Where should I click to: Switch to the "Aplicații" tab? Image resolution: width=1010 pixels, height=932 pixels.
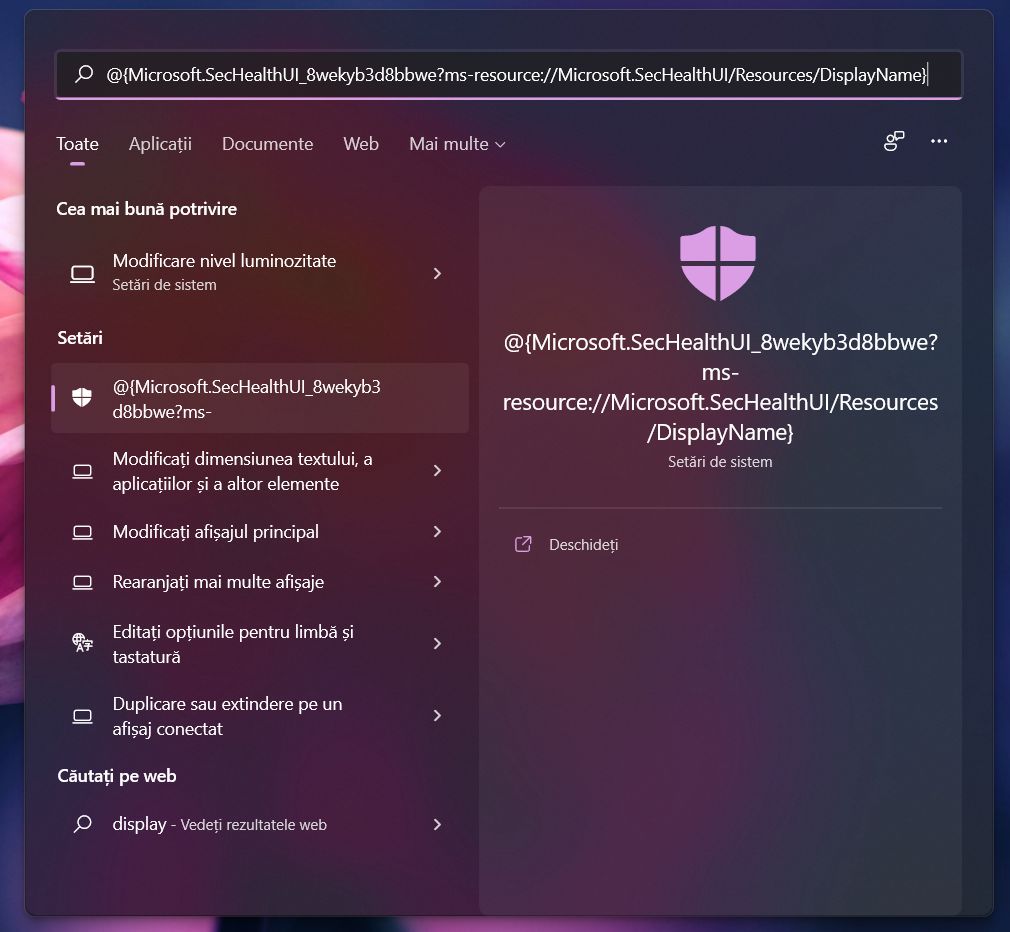pos(160,143)
